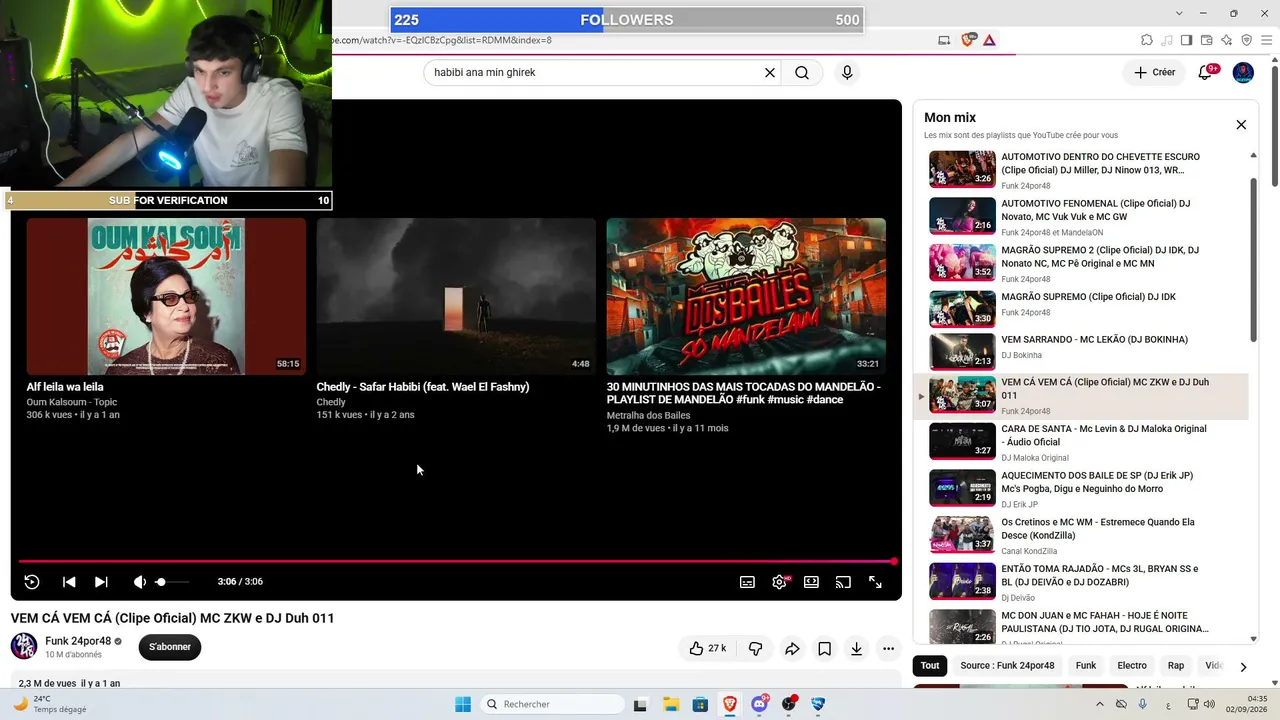Open the browser tab search dropdown
Viewport: 1280px width, 720px height.
coord(1180,13)
